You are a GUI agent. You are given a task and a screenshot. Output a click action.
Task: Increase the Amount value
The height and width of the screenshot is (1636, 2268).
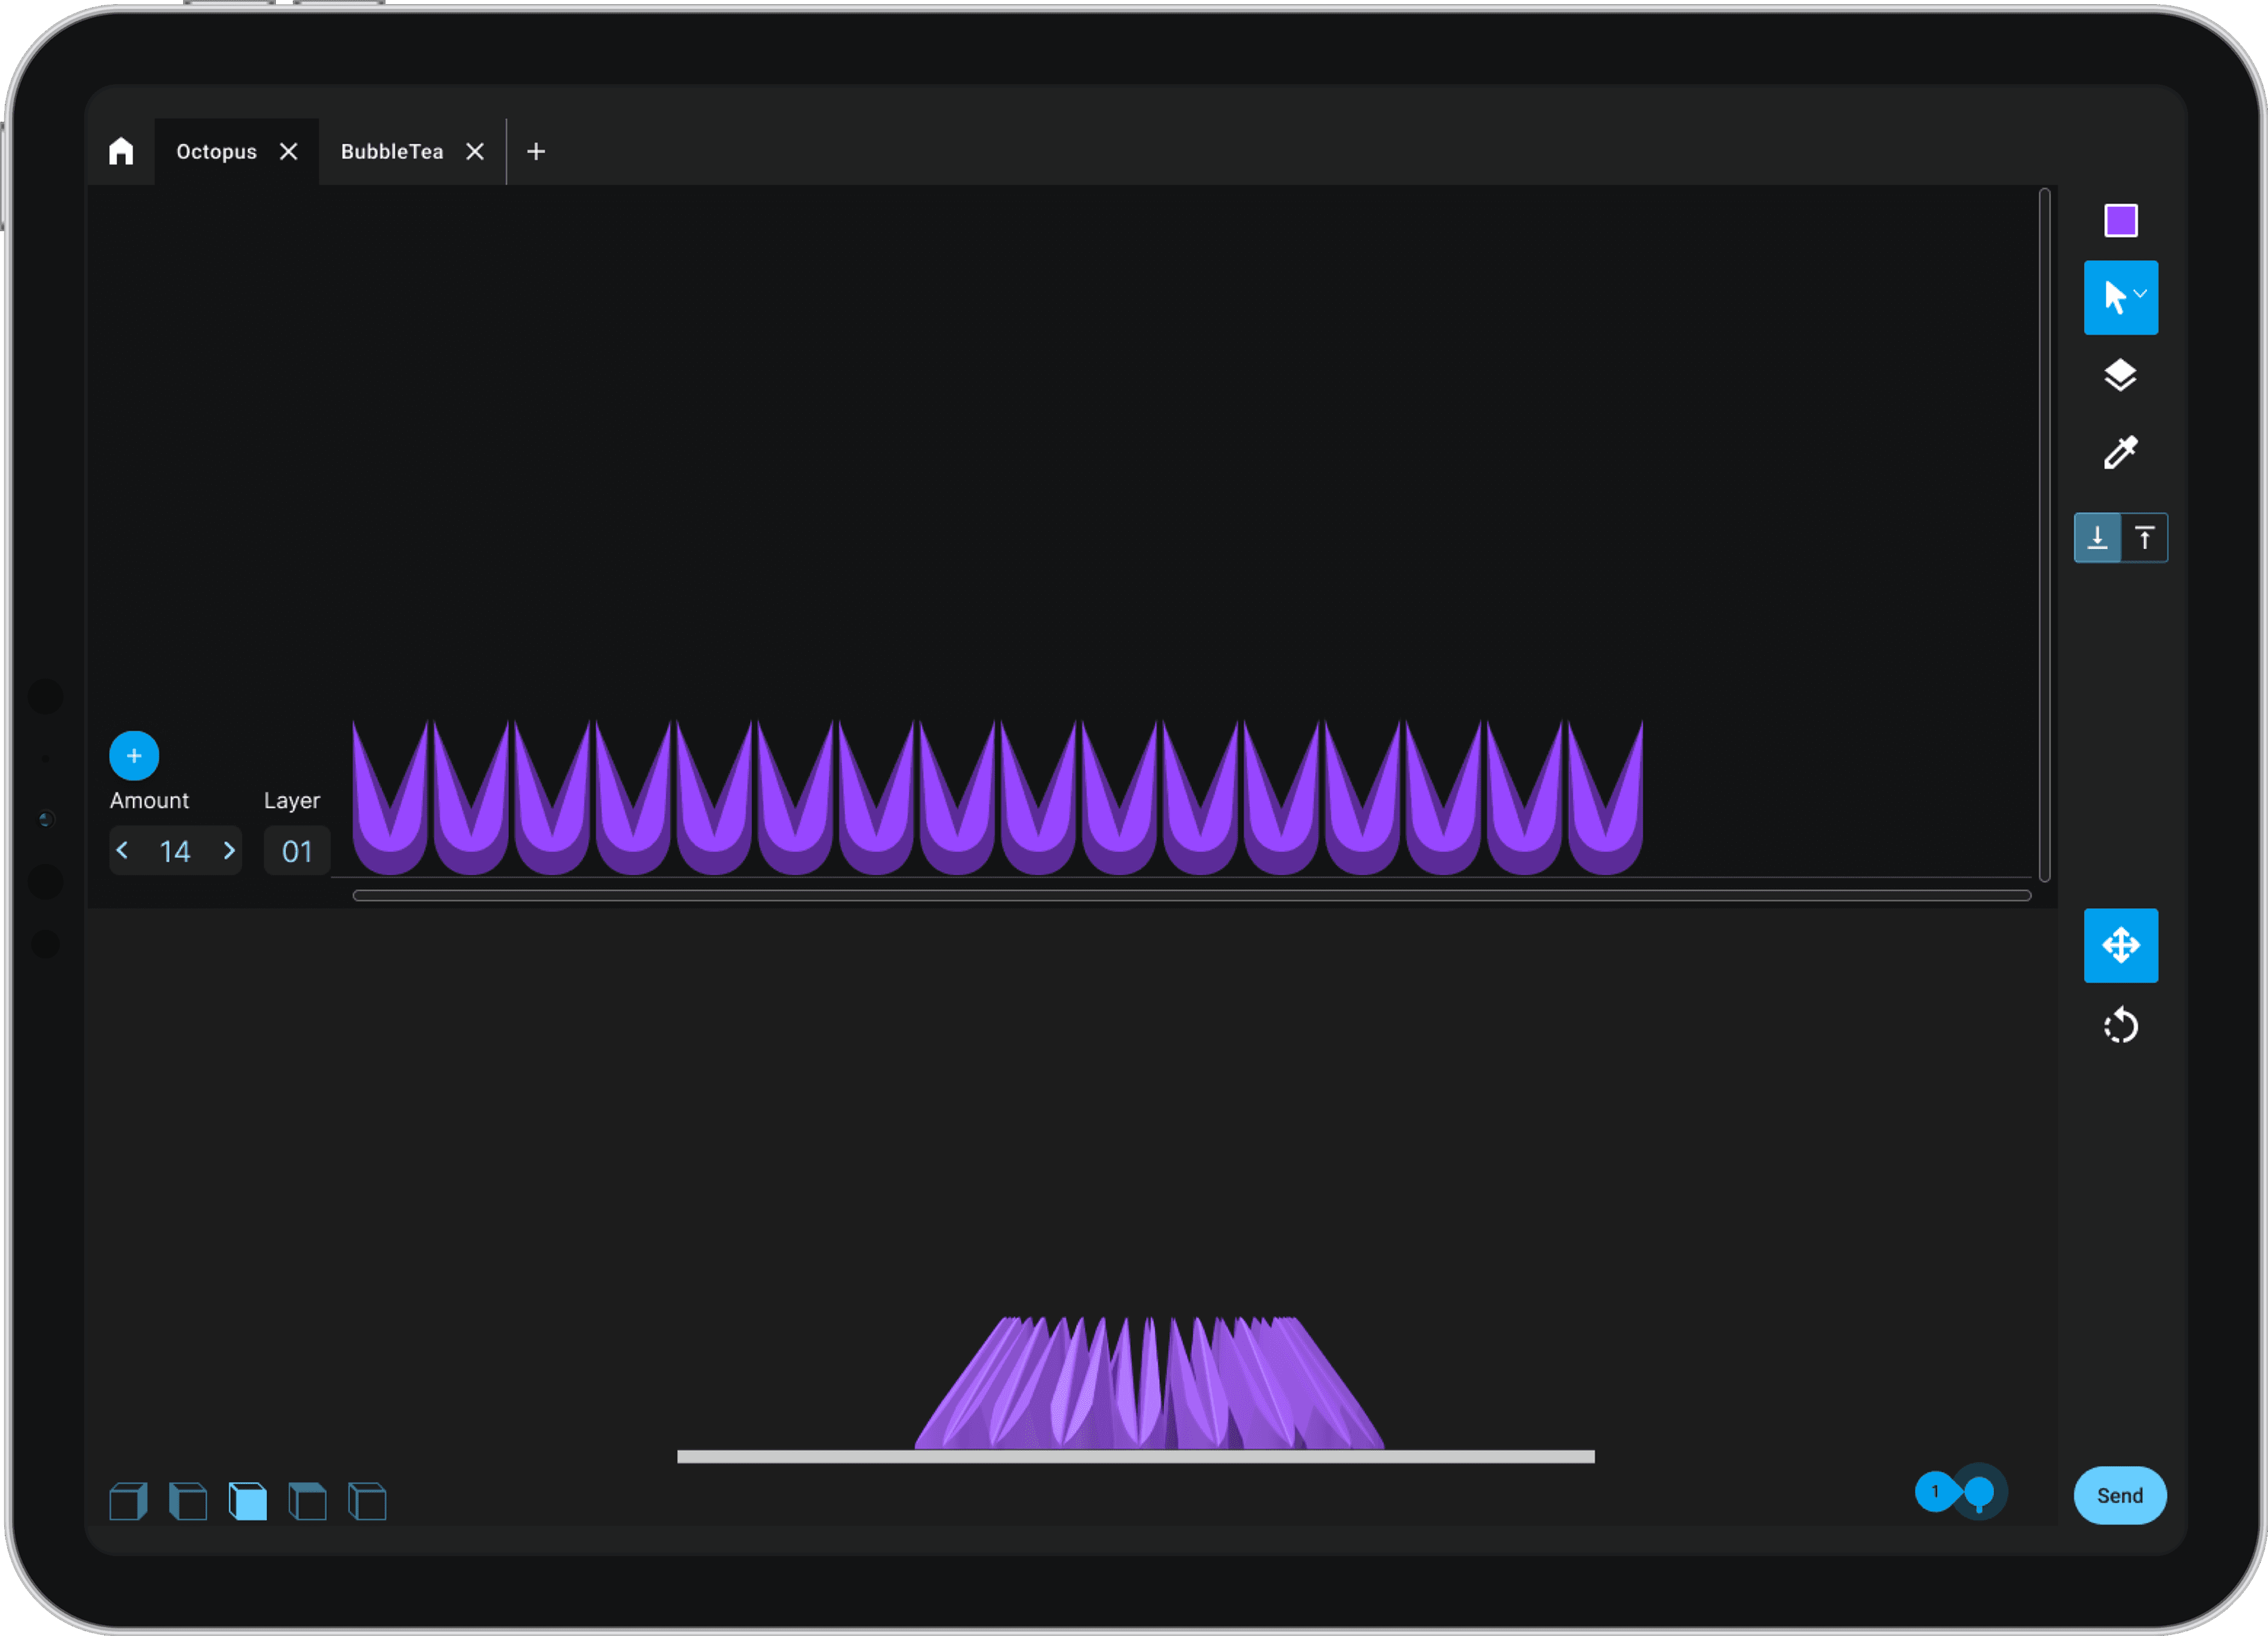point(229,850)
